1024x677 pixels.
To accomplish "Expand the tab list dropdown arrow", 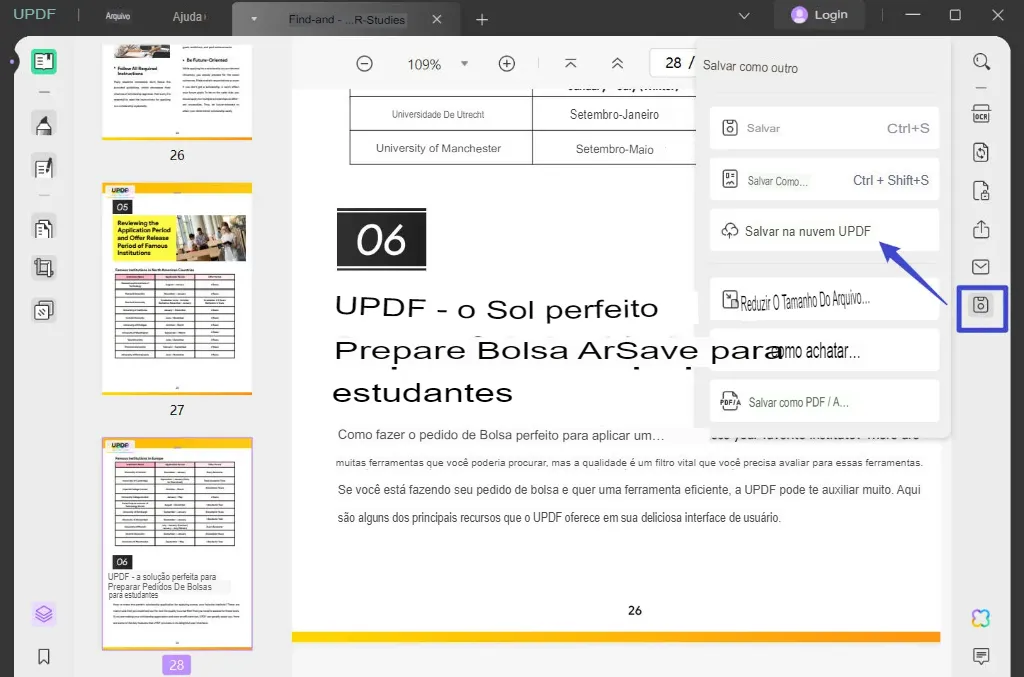I will pyautogui.click(x=254, y=19).
